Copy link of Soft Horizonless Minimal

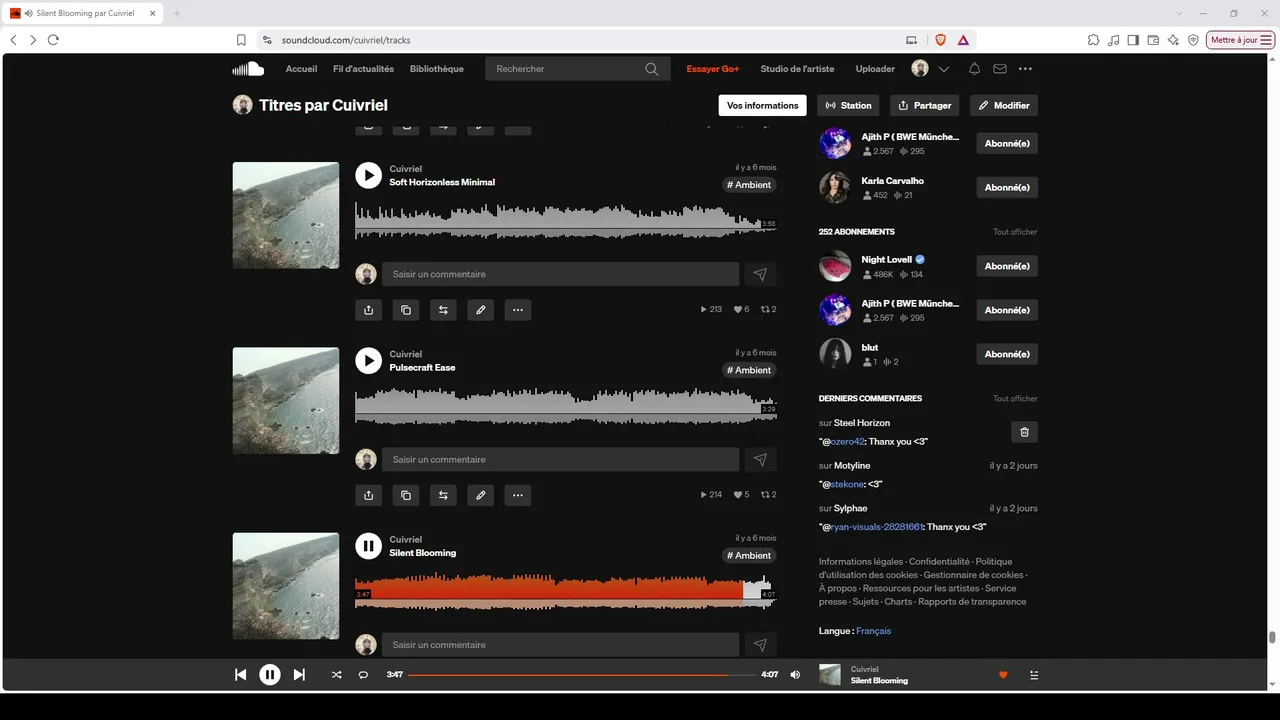point(406,310)
